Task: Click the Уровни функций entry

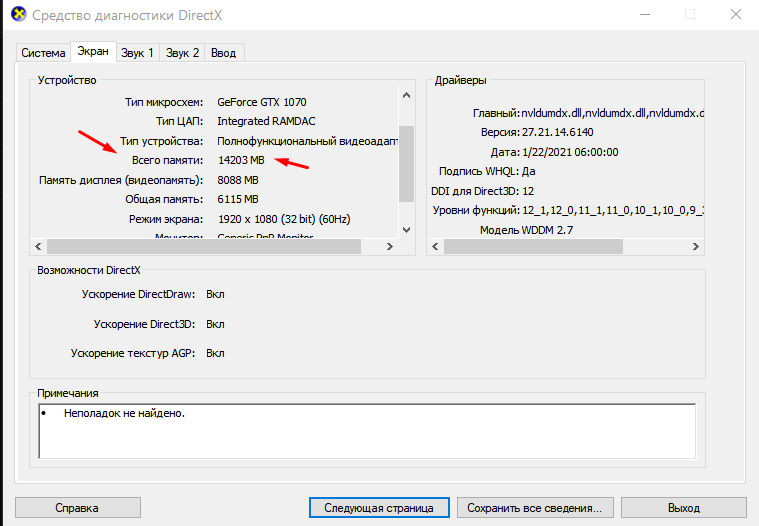Action: [x=568, y=210]
